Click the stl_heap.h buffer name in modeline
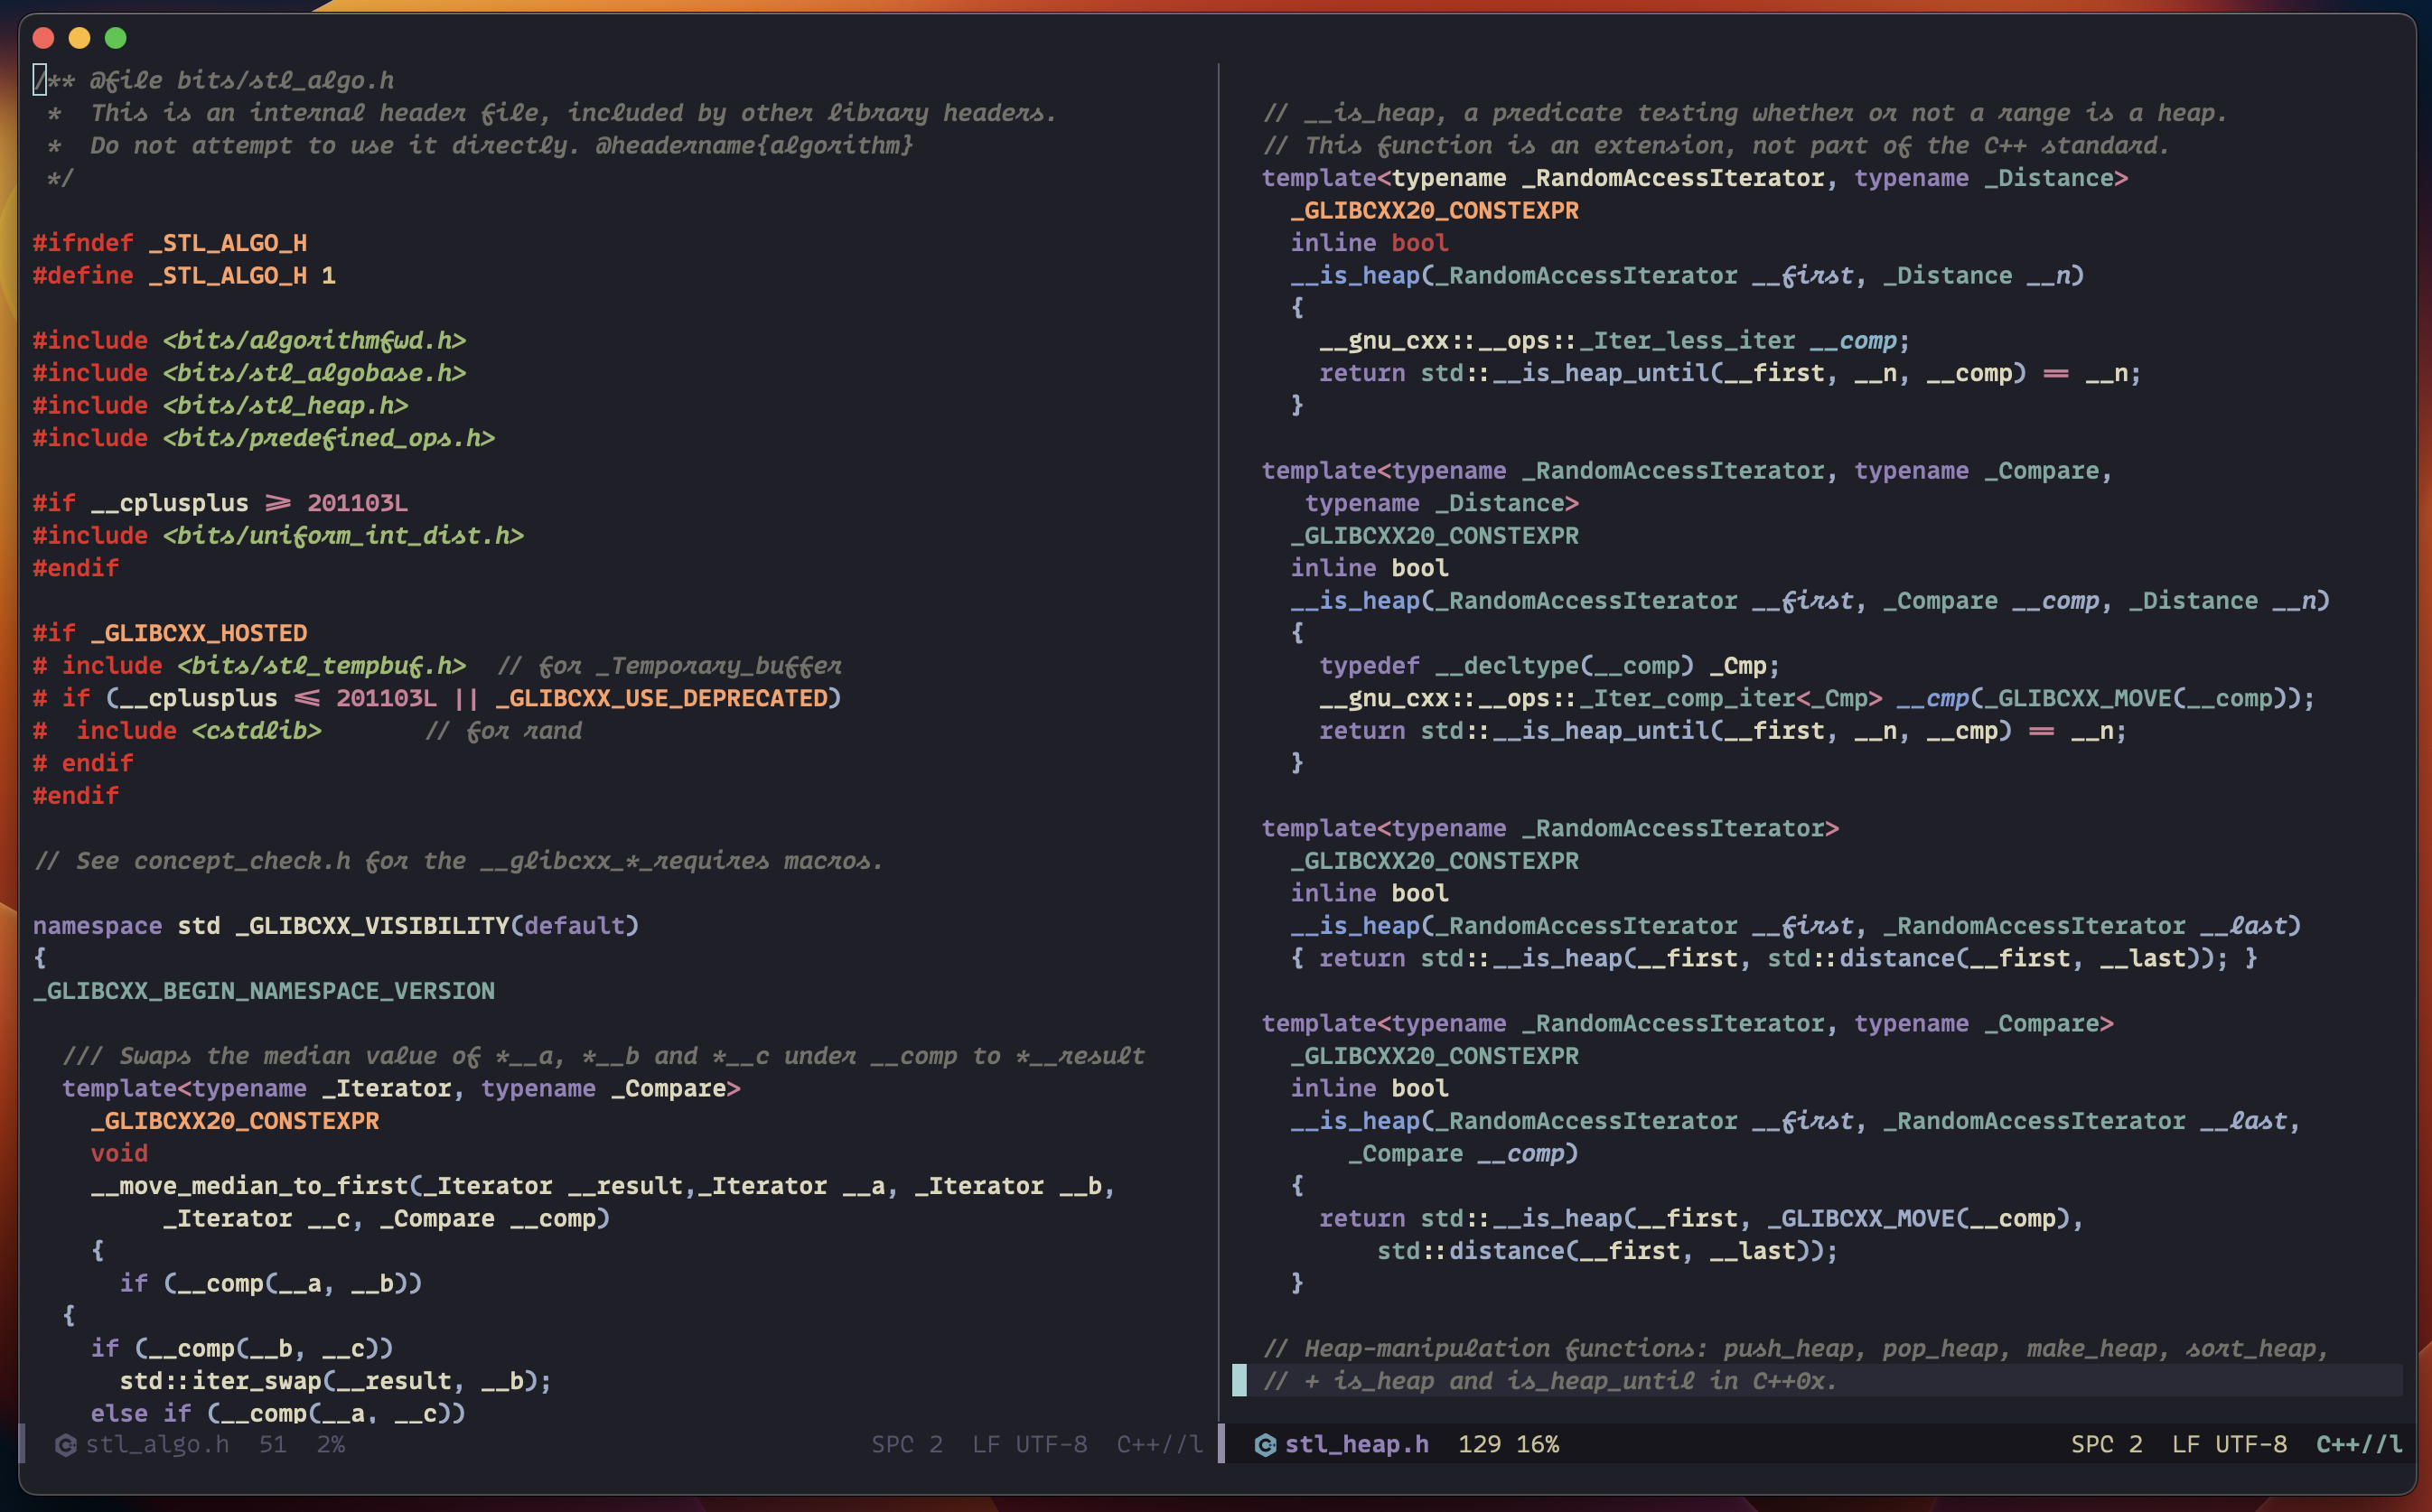2432x1512 pixels. click(x=1356, y=1444)
